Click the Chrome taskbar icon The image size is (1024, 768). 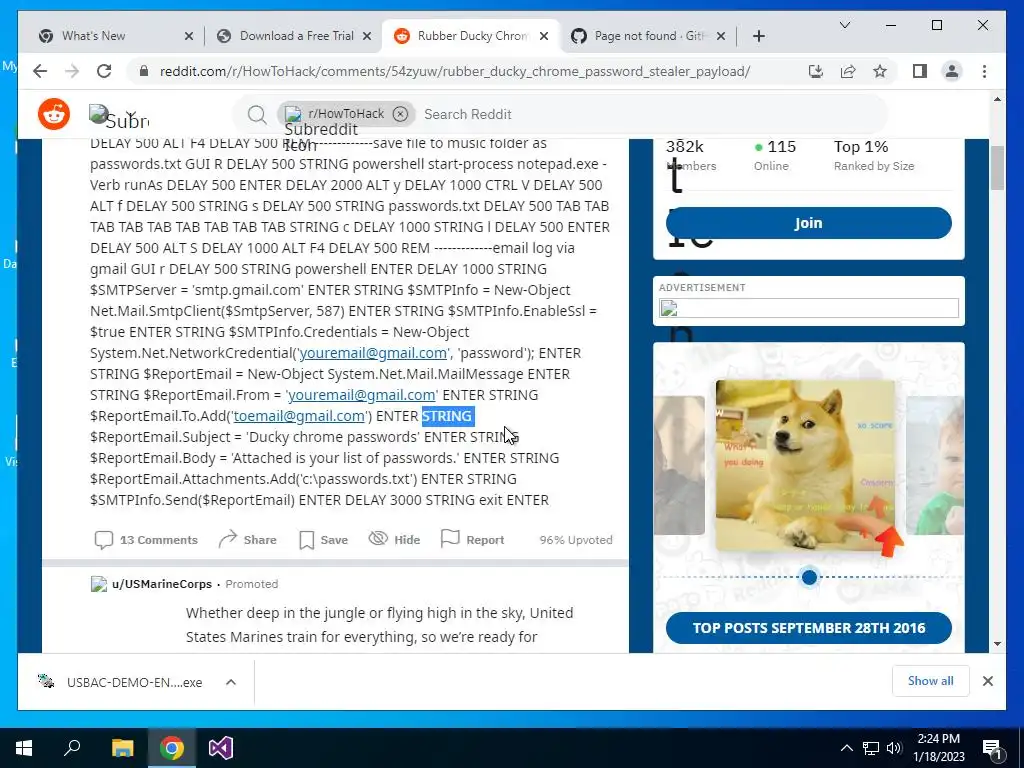click(171, 748)
